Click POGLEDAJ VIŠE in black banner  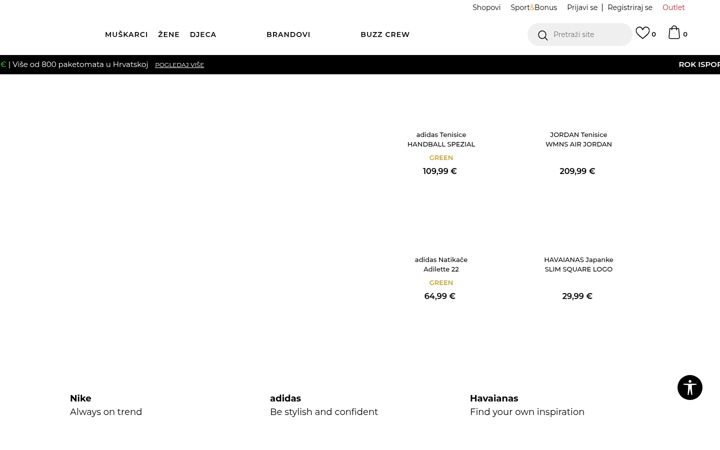(x=179, y=65)
